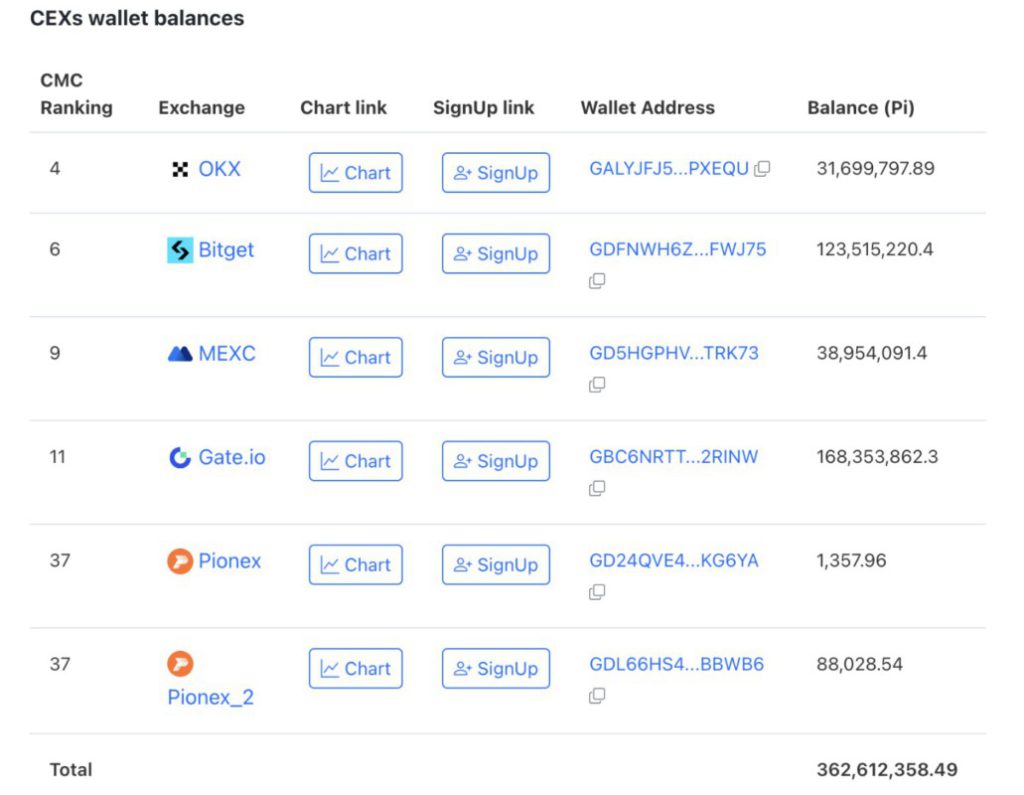Copy the MEXC wallet address GD5HGPHV...TRK73
Screen dimensions: 1024x795
[x=597, y=385]
